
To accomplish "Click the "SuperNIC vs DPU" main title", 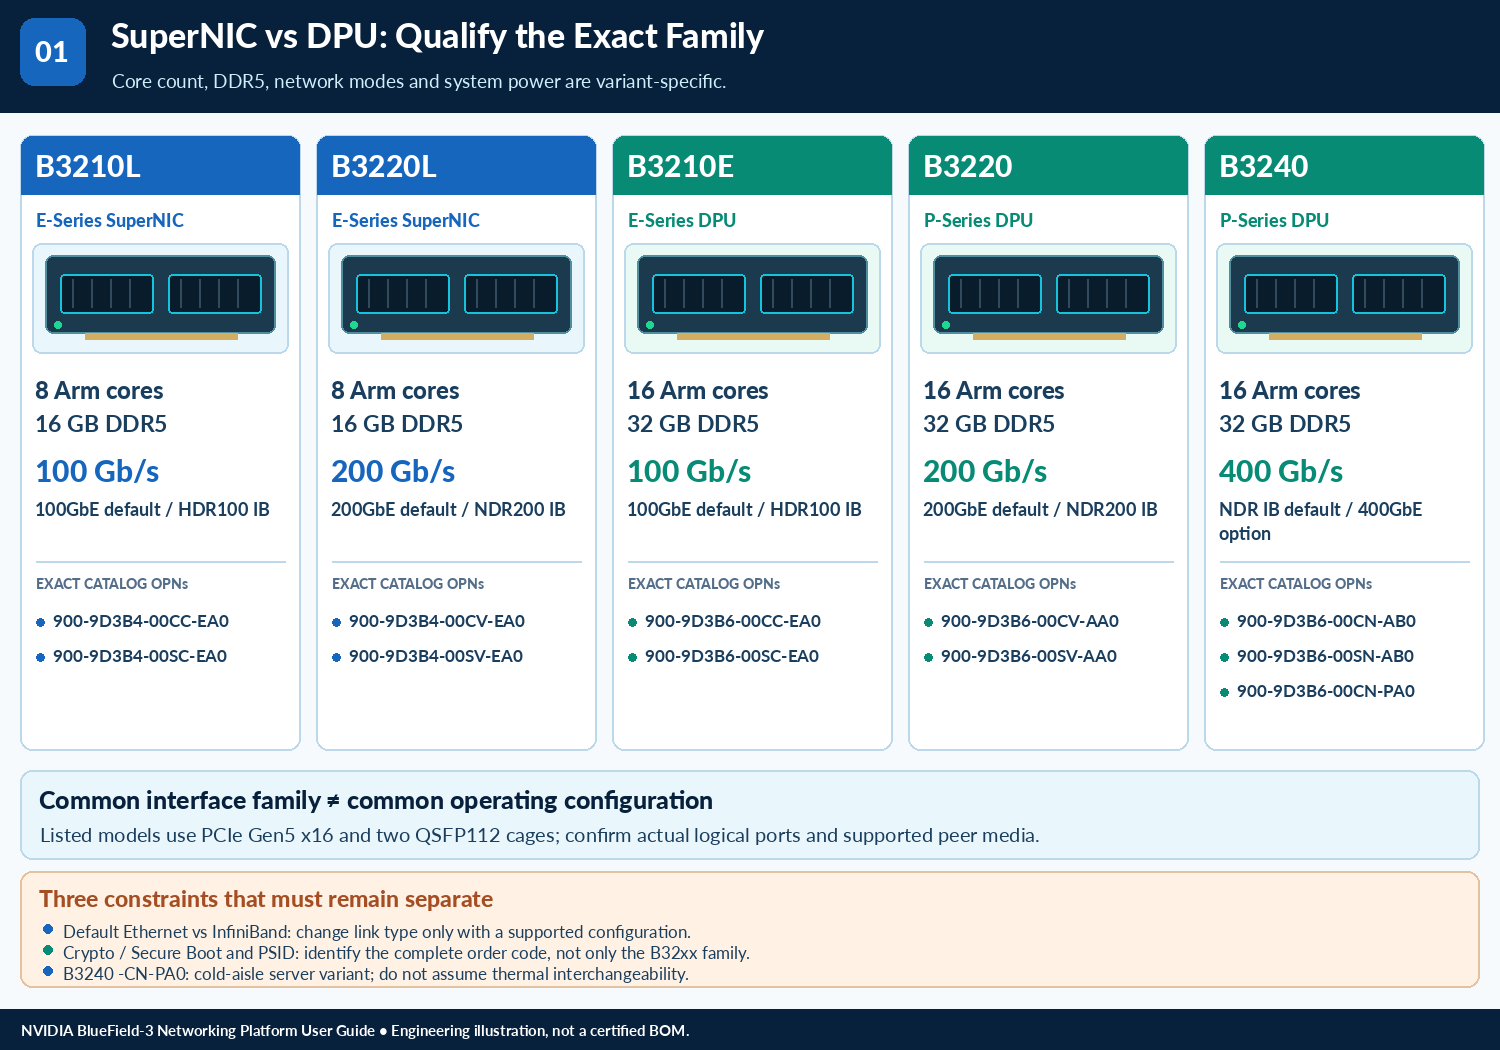I will [437, 37].
